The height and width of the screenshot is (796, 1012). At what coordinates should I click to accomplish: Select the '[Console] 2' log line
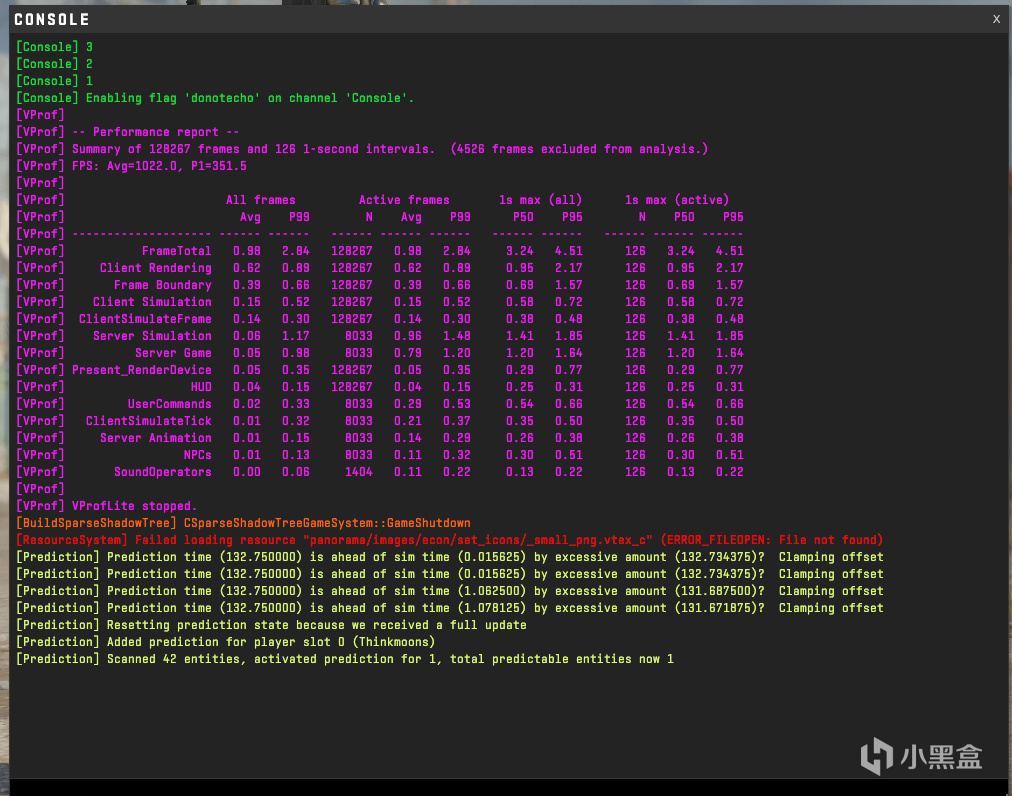click(54, 64)
